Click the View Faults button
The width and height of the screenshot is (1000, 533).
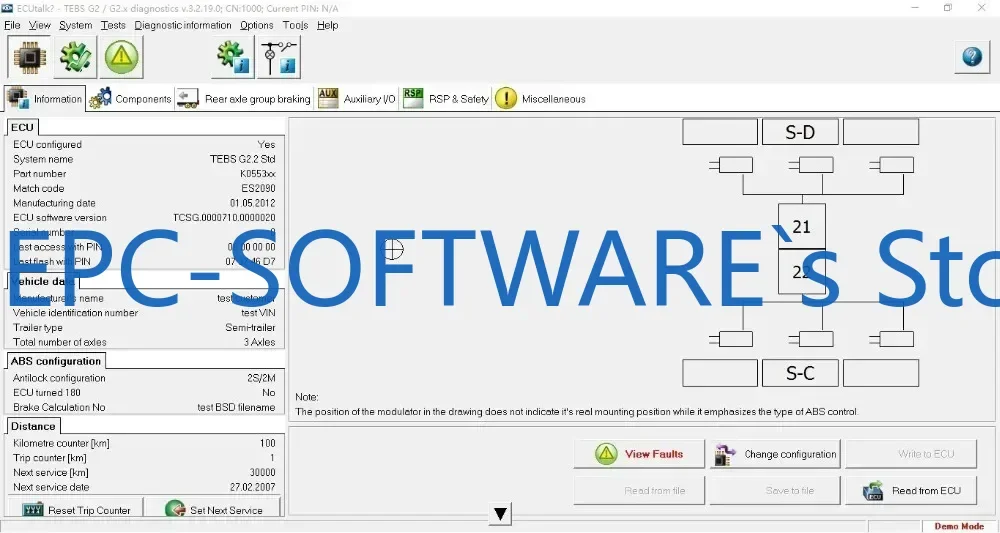[x=639, y=455]
